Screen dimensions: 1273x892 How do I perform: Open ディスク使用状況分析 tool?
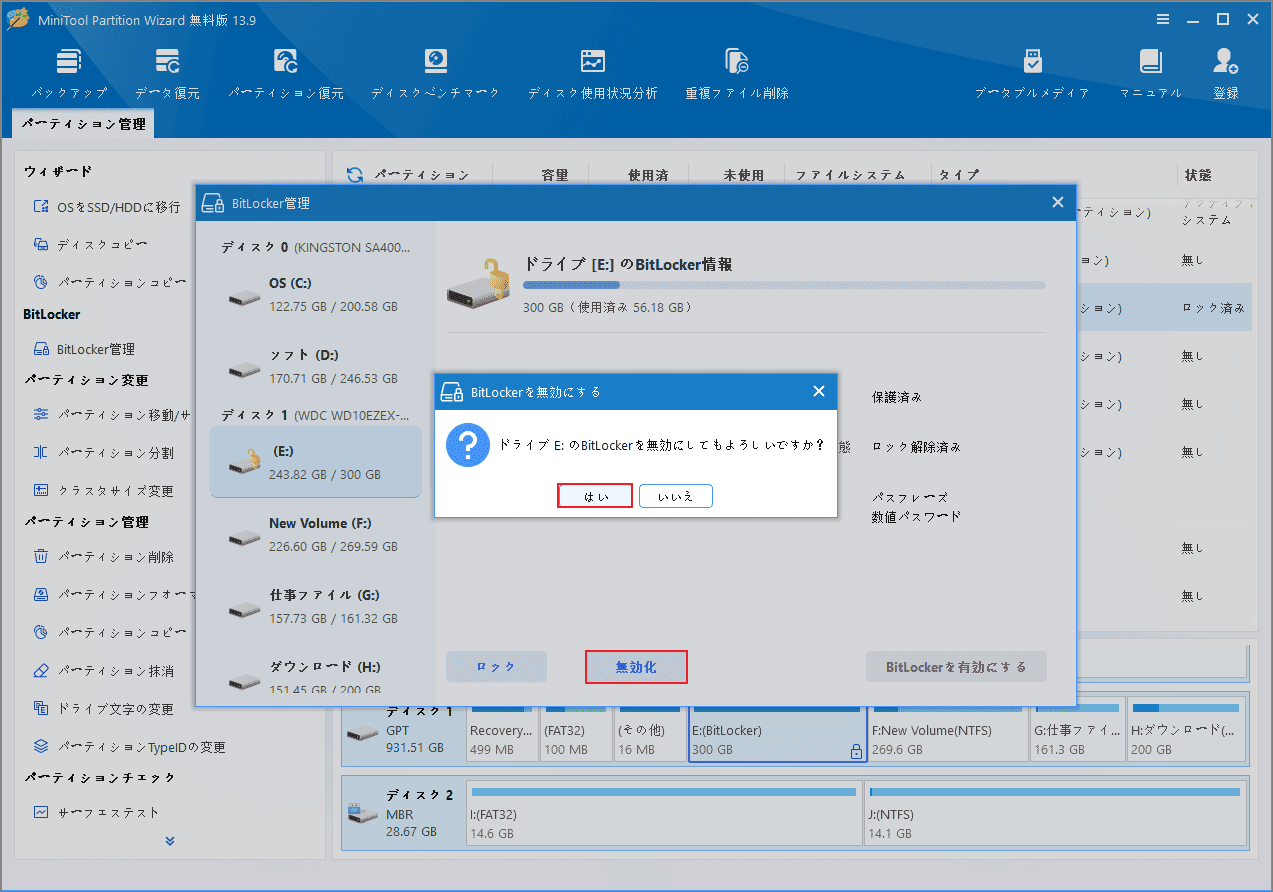coord(593,74)
